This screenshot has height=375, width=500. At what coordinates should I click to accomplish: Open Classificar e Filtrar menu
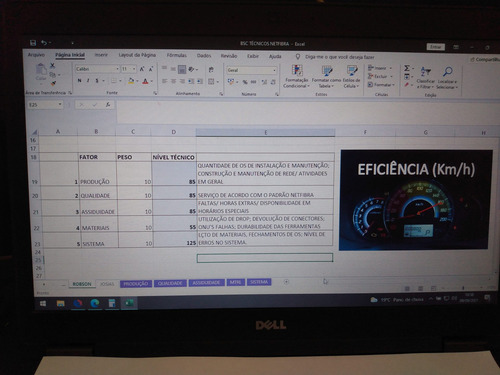(426, 78)
